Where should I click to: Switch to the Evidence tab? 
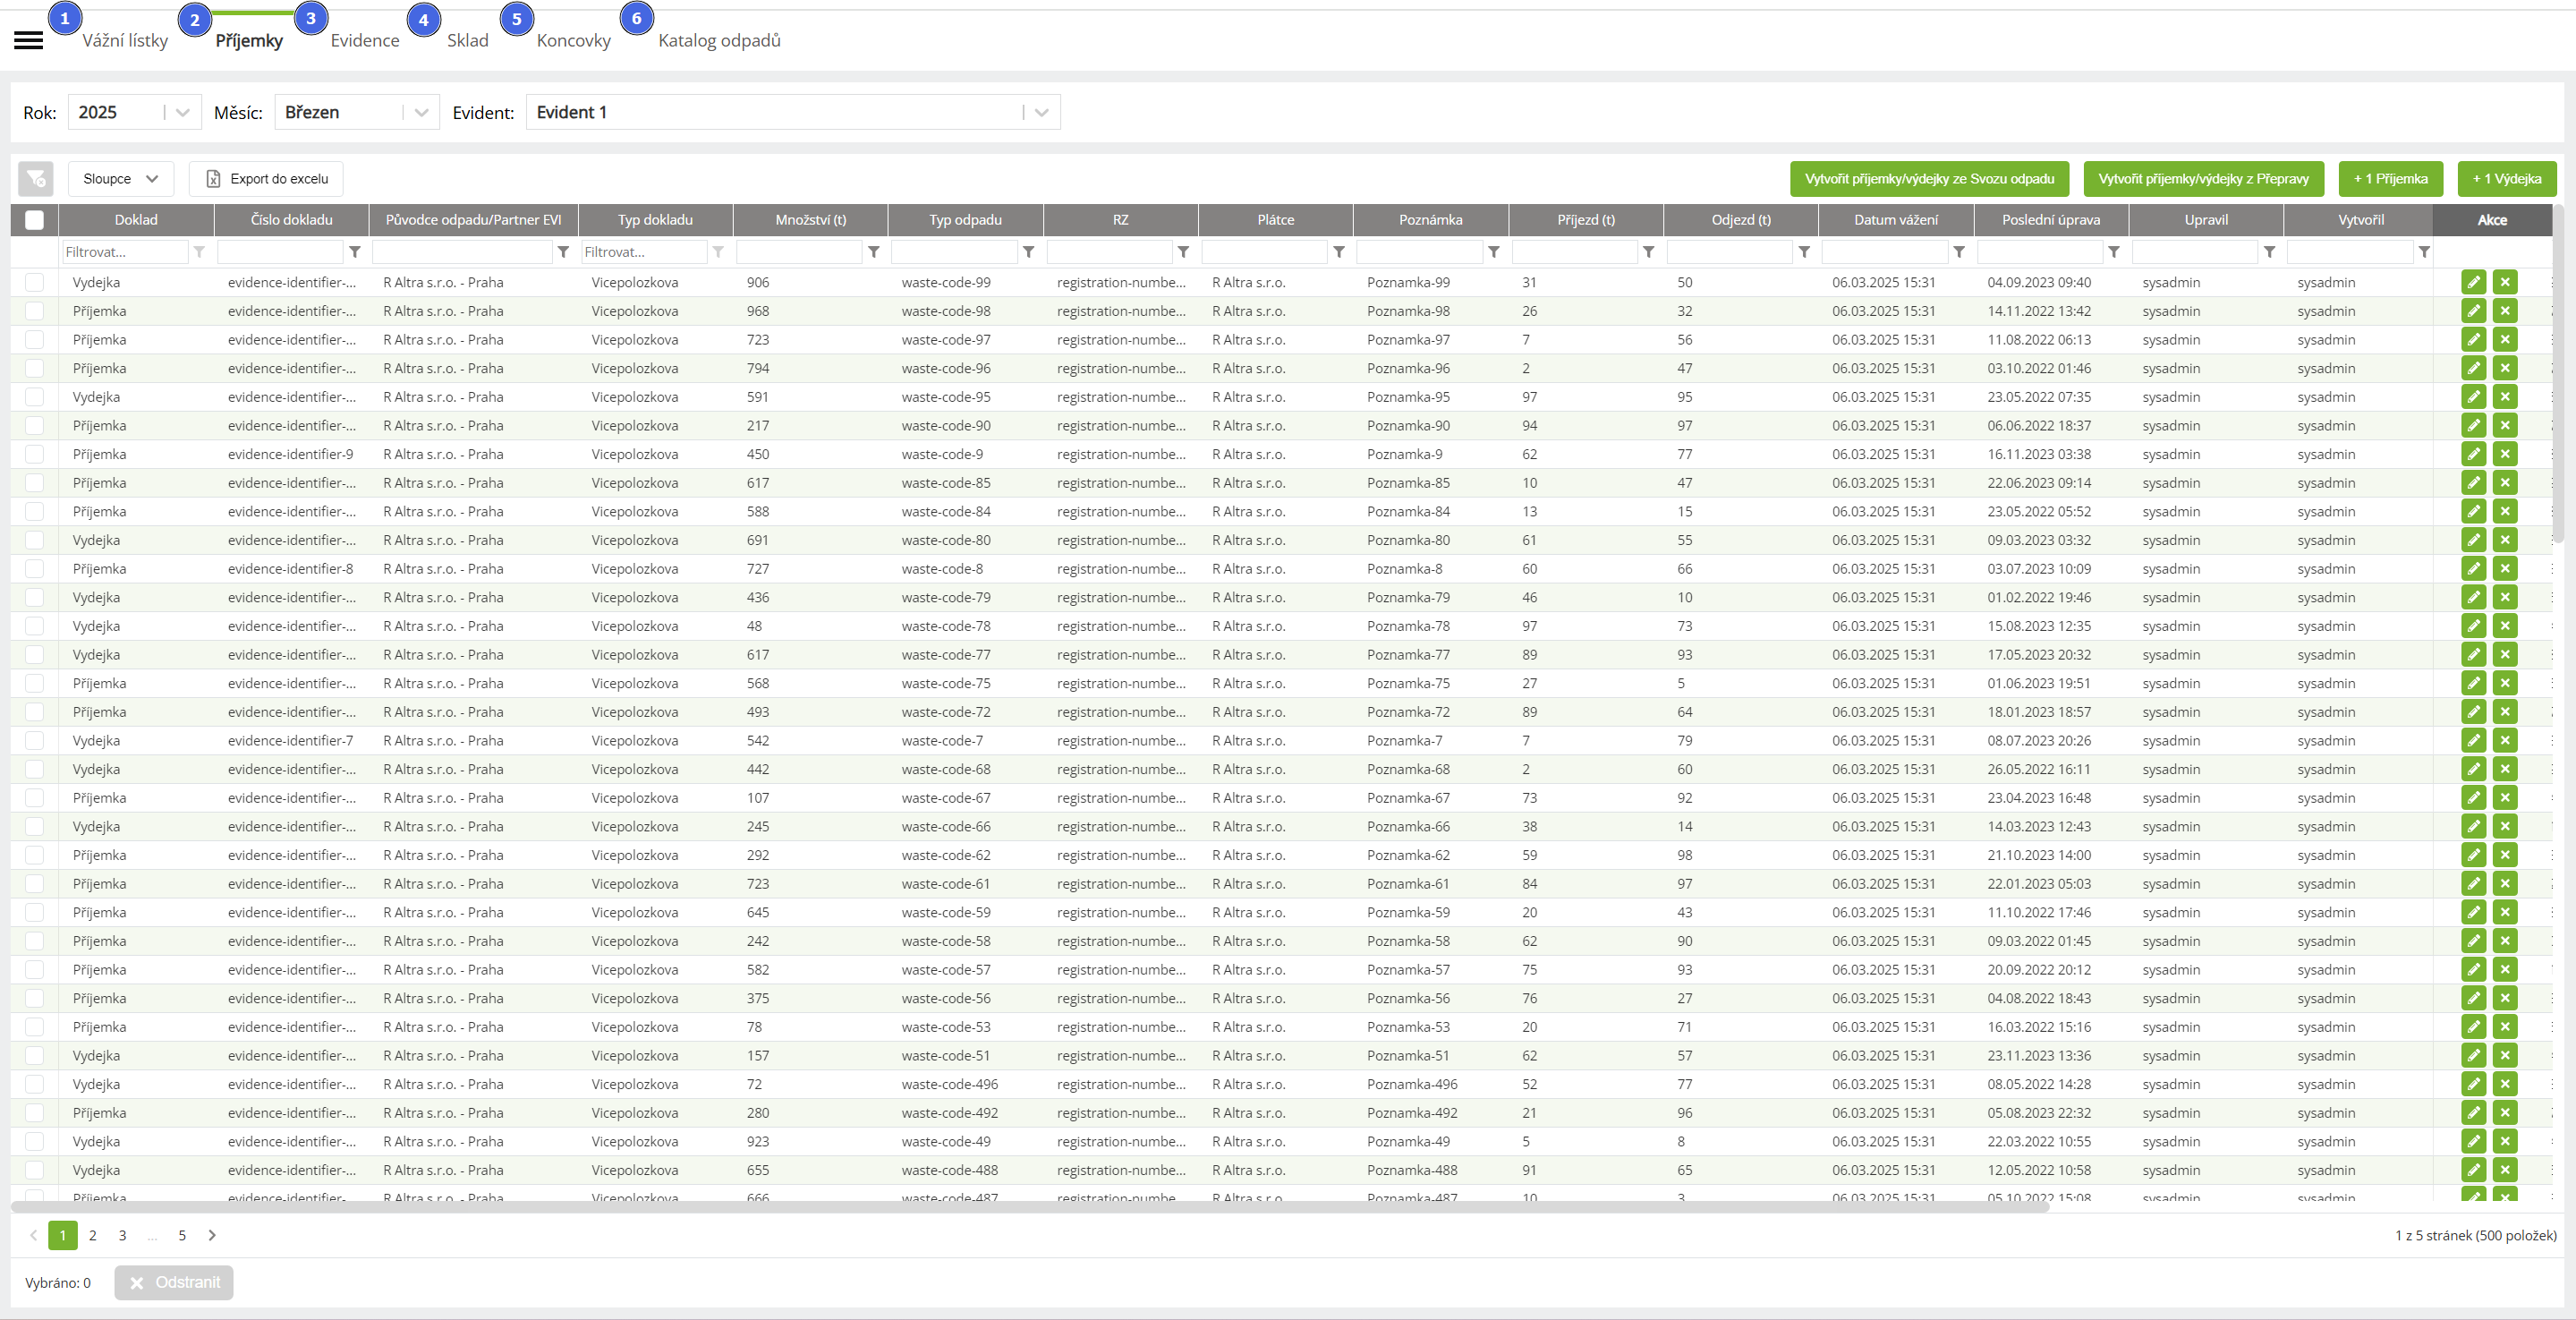point(364,40)
